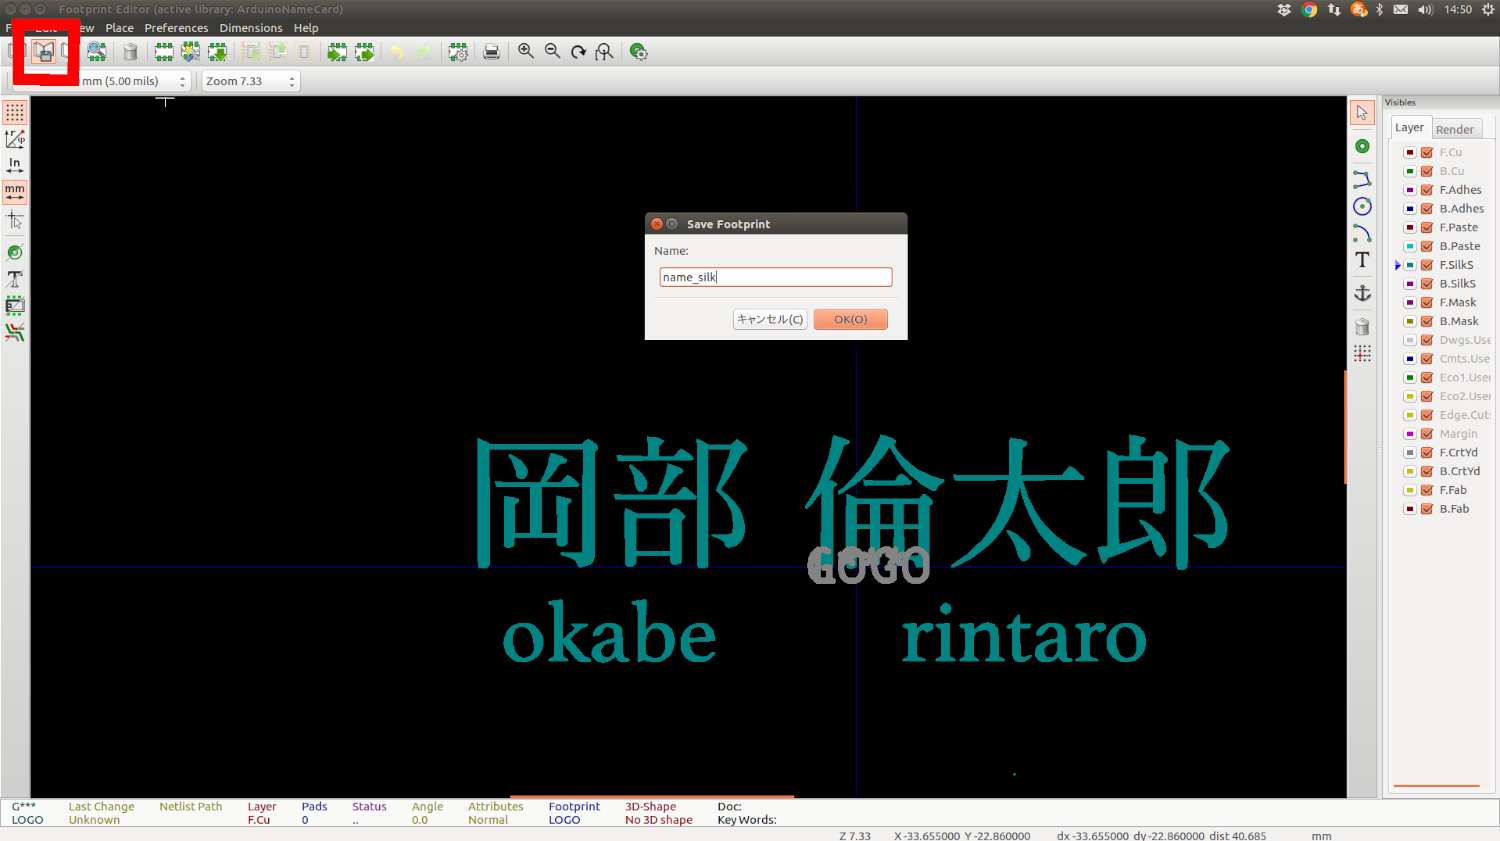Activate the Zoom to selection tool
This screenshot has width=1500, height=841.
pos(604,51)
